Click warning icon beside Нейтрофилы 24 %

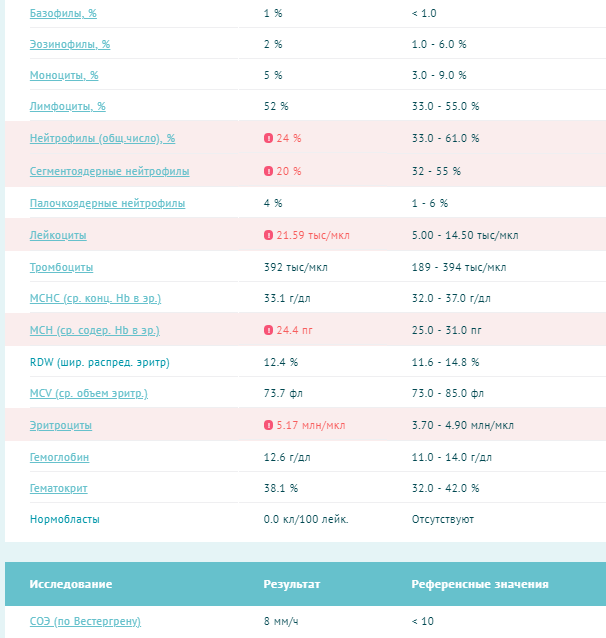coord(268,138)
